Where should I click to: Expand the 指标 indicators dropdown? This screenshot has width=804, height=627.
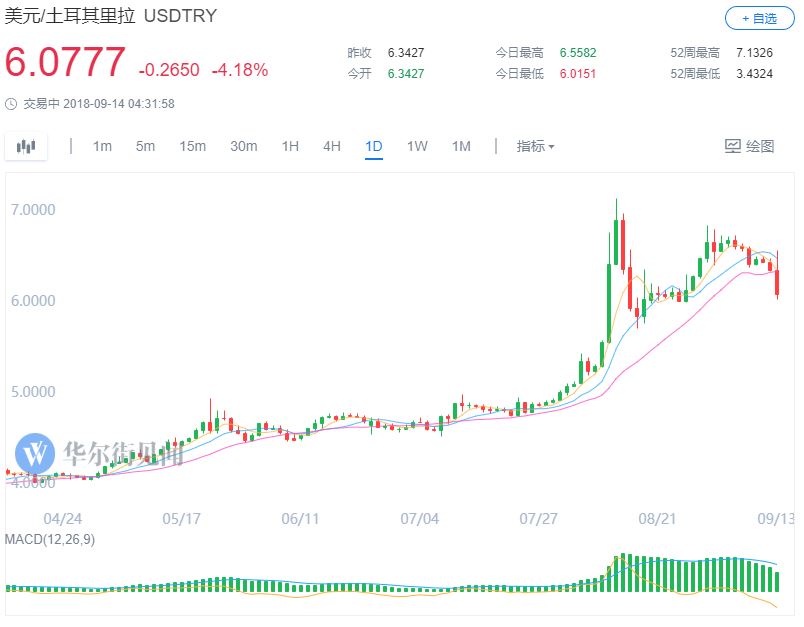pos(535,146)
